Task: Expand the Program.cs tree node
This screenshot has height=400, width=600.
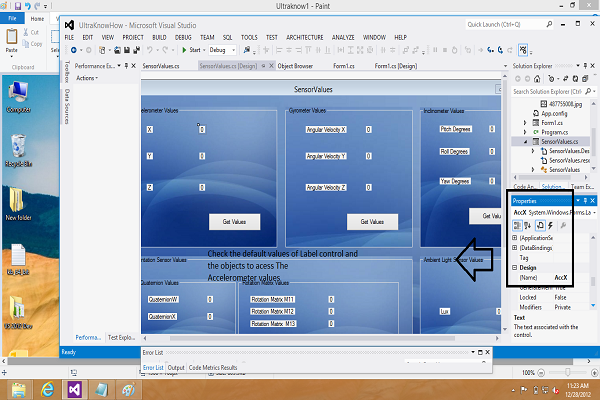Action: [525, 132]
